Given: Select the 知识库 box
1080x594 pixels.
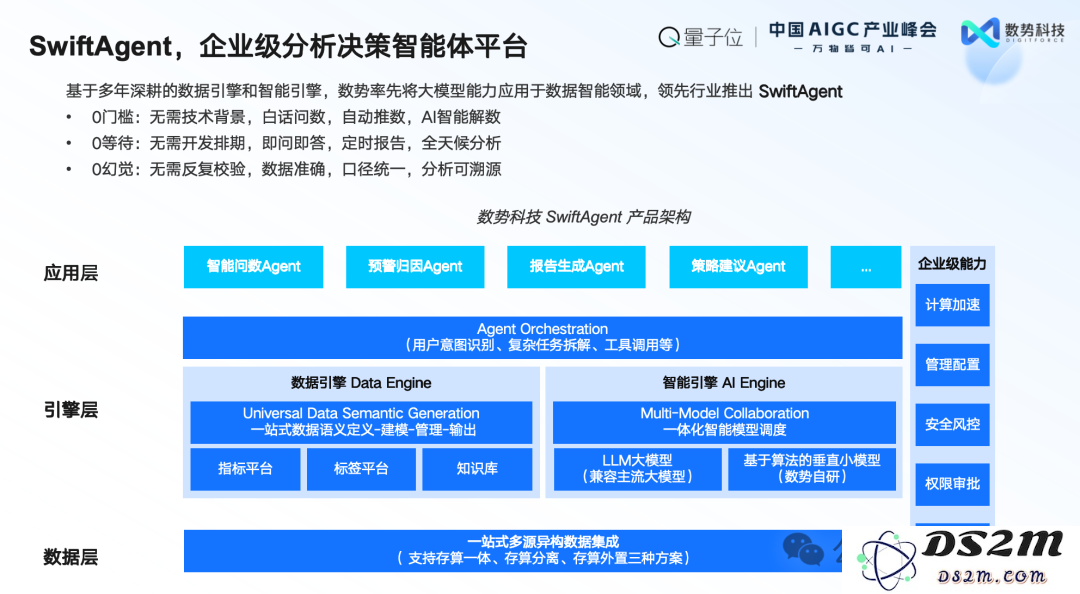Looking at the screenshot, I should [x=477, y=469].
